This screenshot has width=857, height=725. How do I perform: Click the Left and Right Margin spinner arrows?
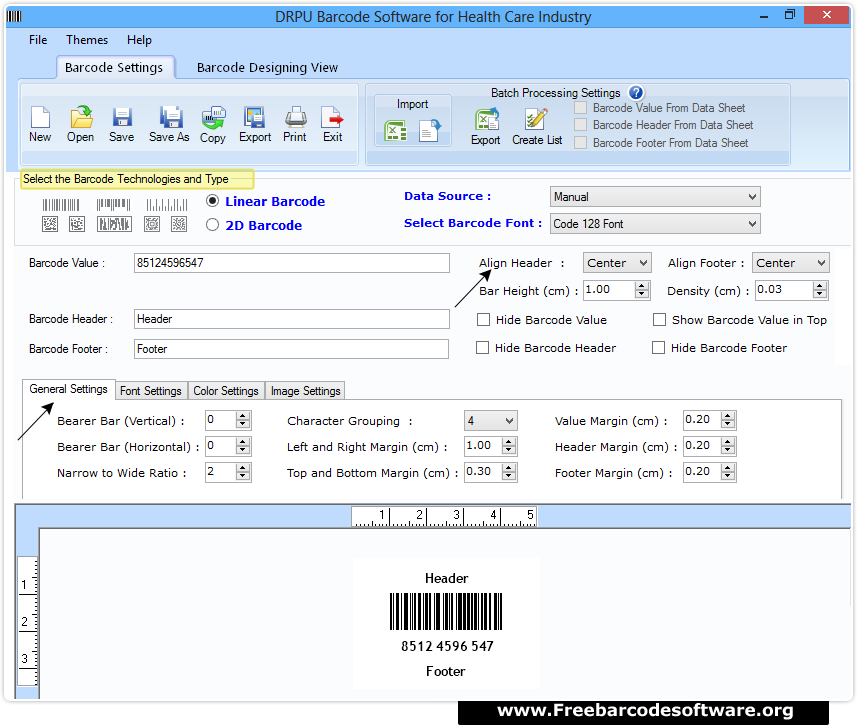[509, 446]
